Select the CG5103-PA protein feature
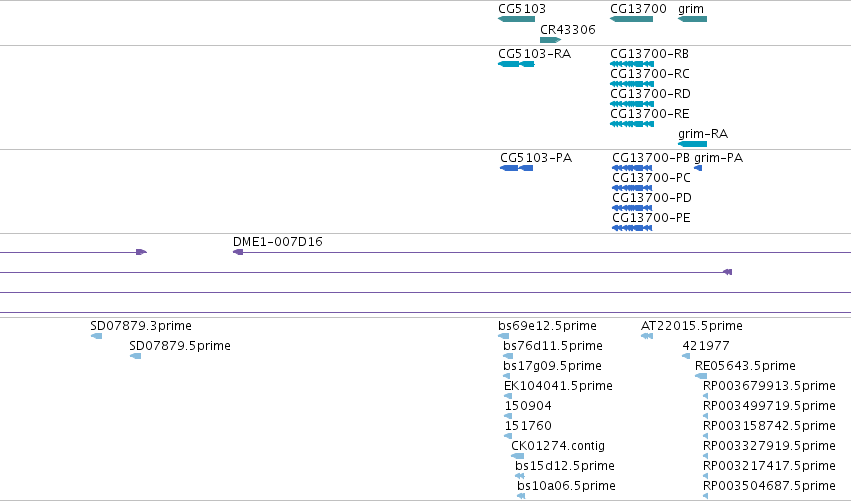Image resolution: width=851 pixels, height=501 pixels. [516, 168]
